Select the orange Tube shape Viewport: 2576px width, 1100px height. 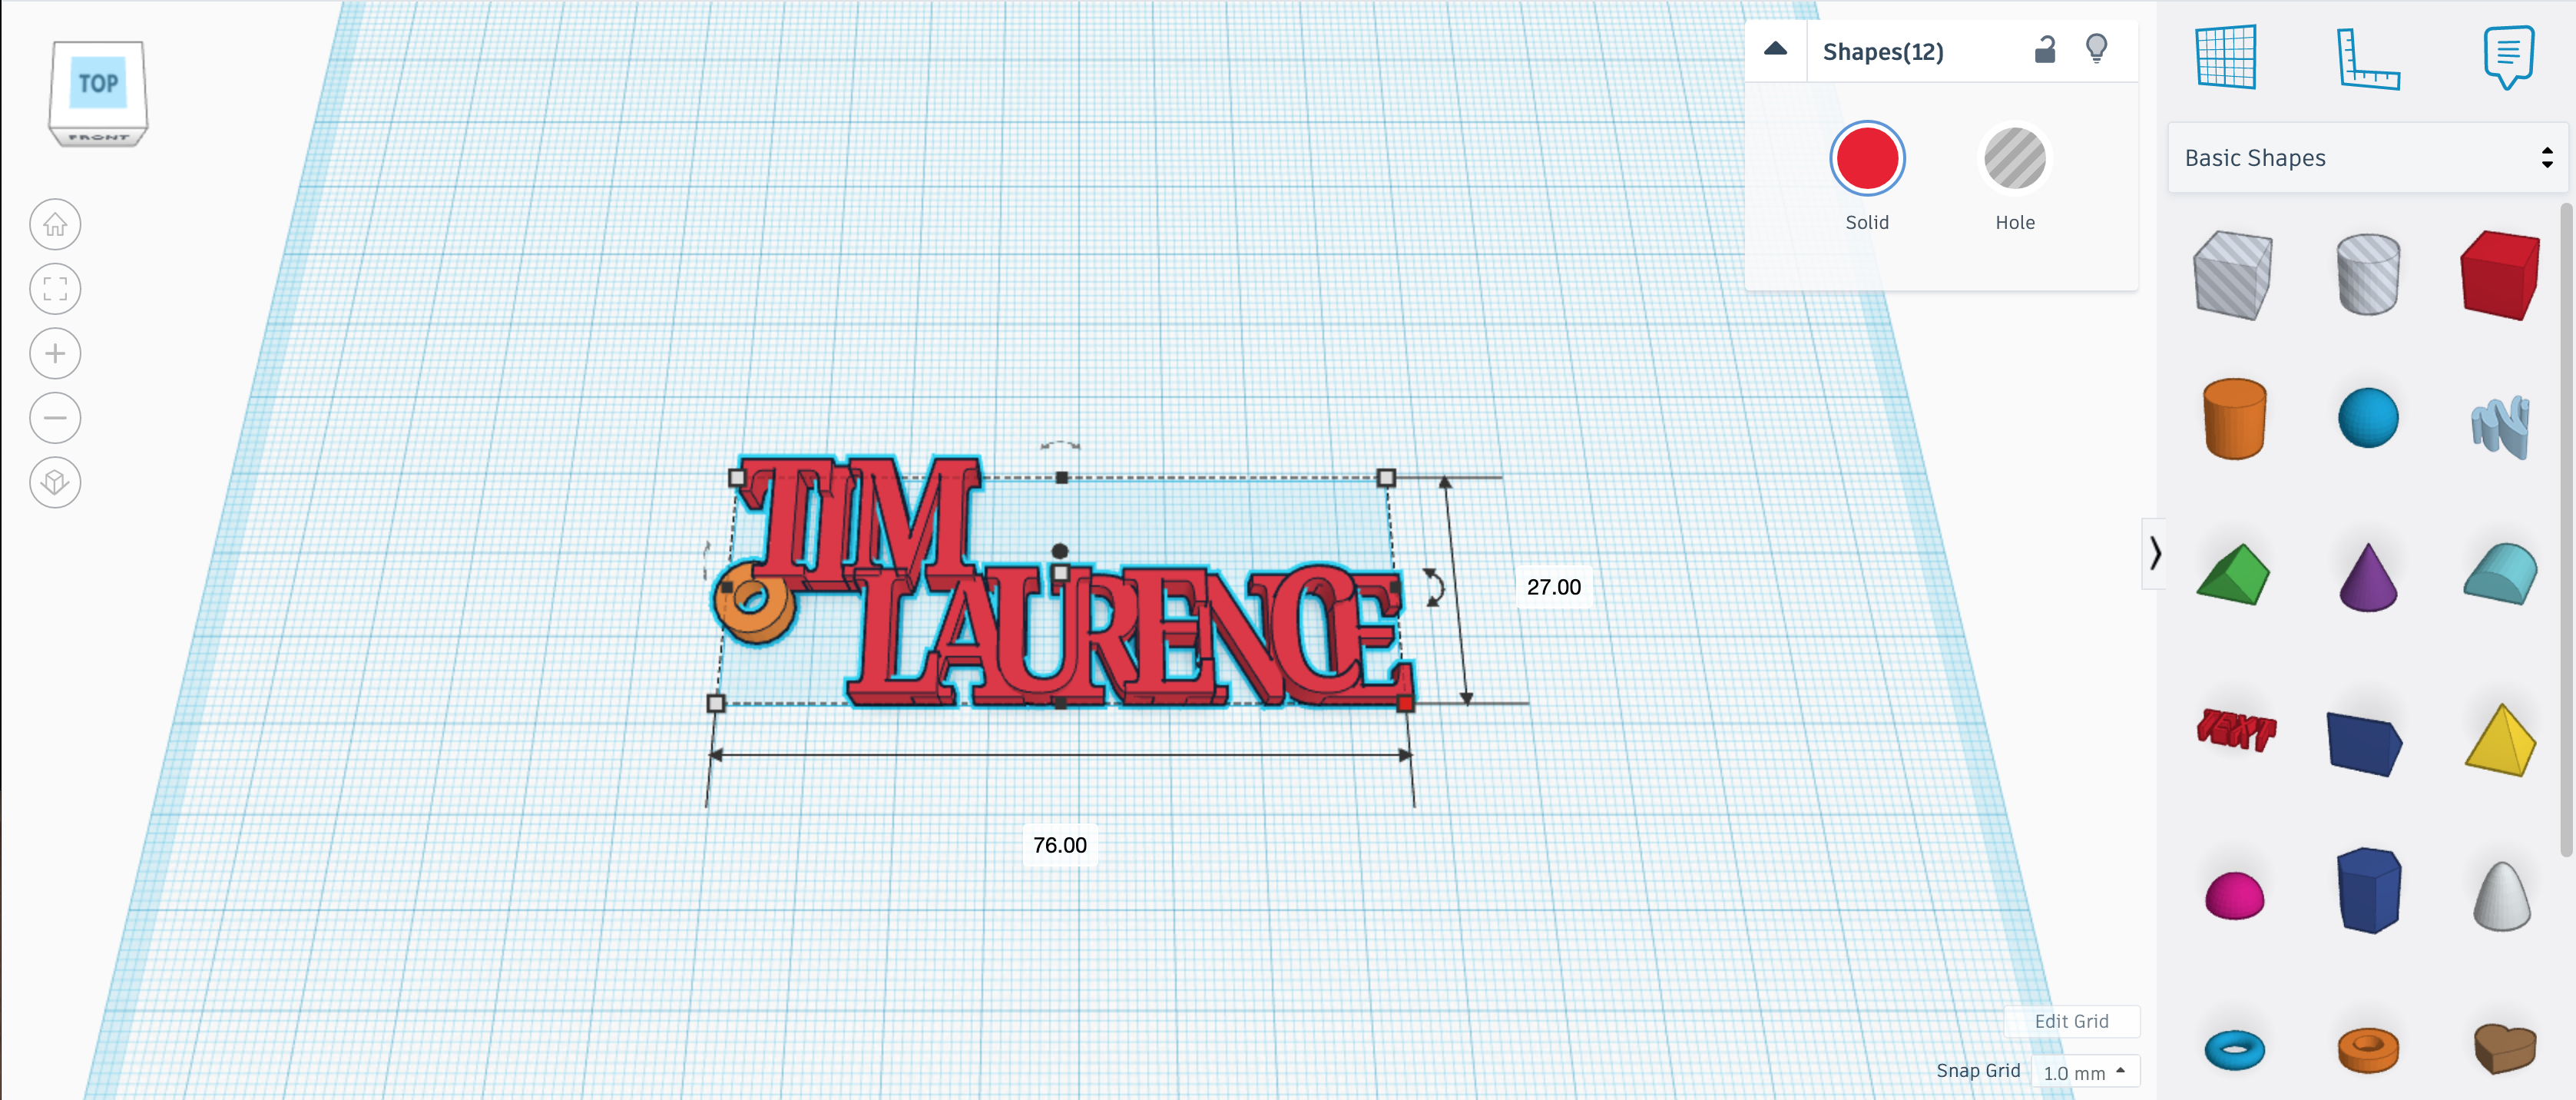pos(2367,1050)
